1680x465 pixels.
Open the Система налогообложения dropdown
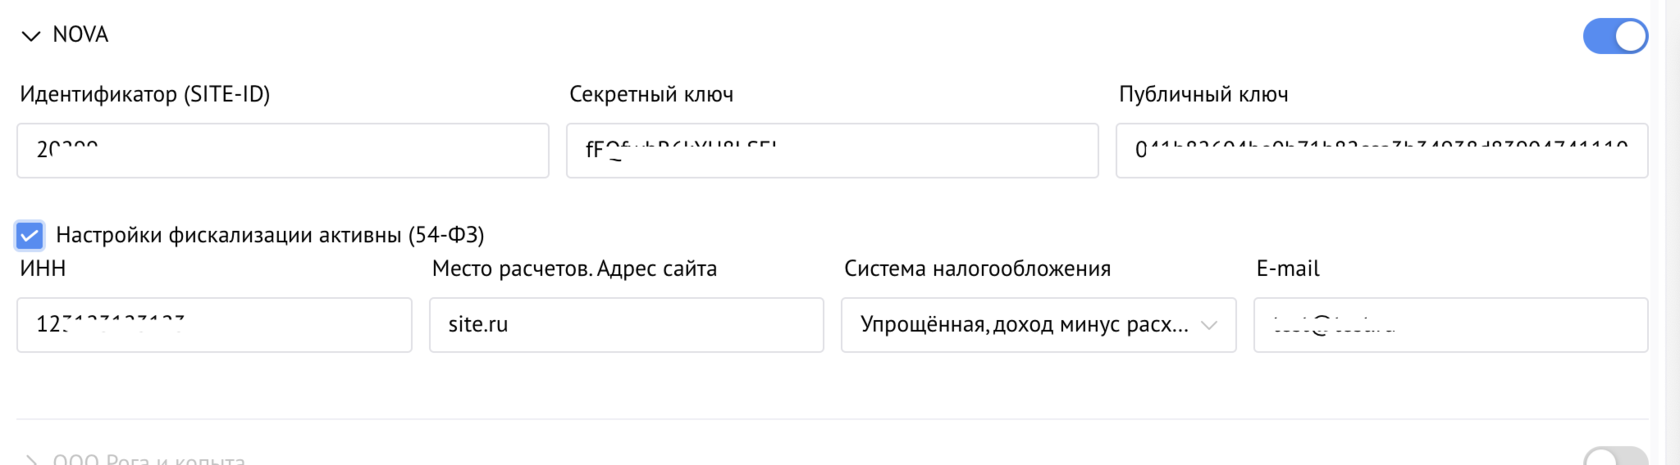pyautogui.click(x=1025, y=325)
